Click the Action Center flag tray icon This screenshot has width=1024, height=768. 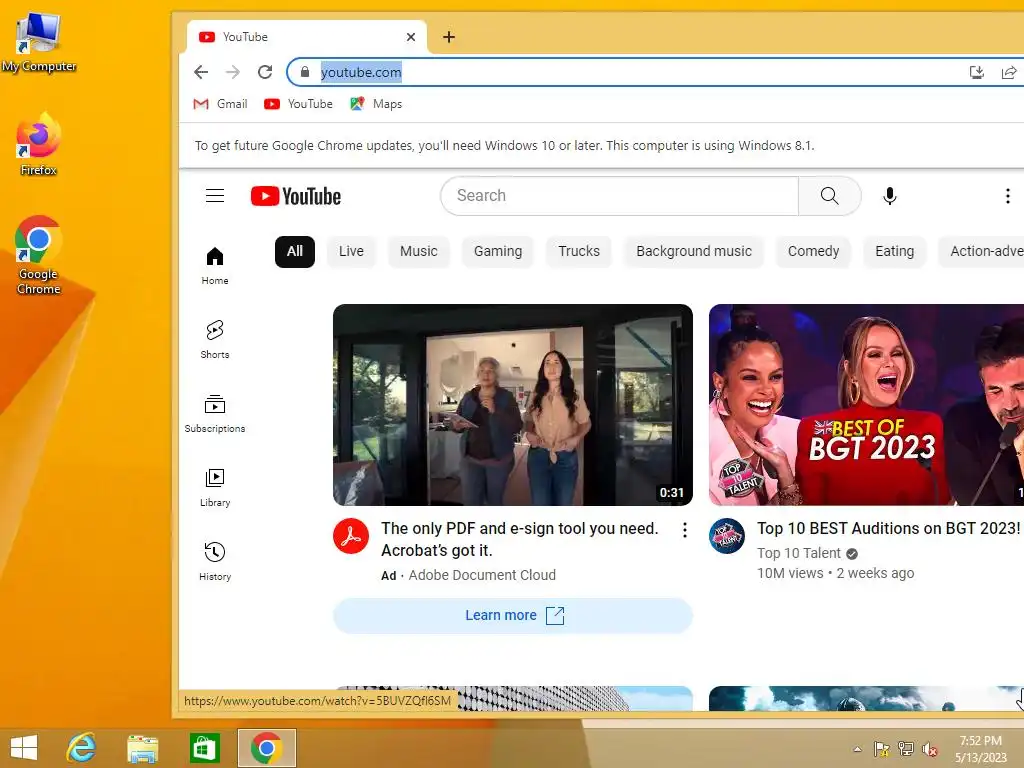882,749
